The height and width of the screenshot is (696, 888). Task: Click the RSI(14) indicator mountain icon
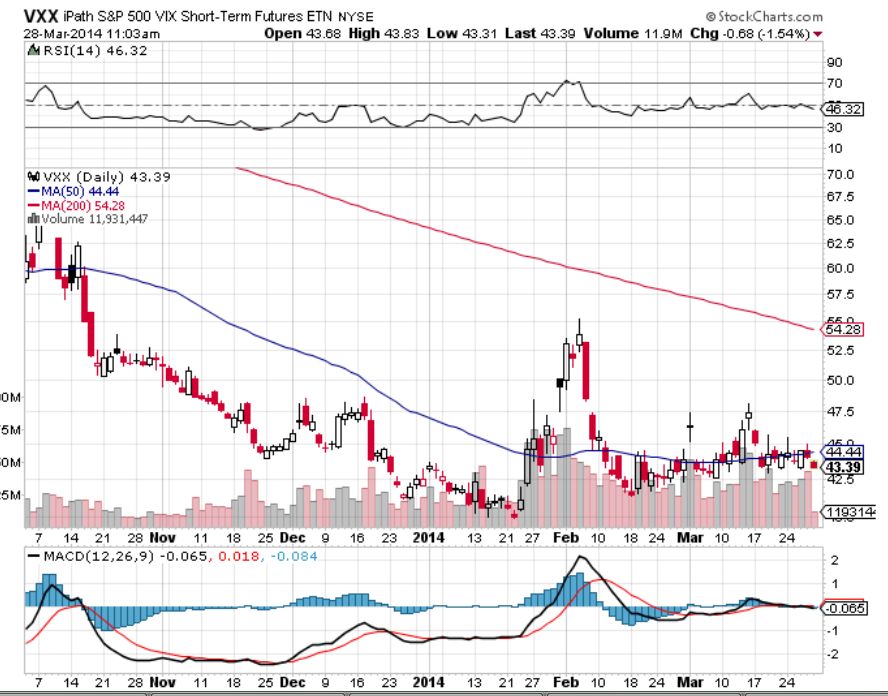[x=28, y=47]
